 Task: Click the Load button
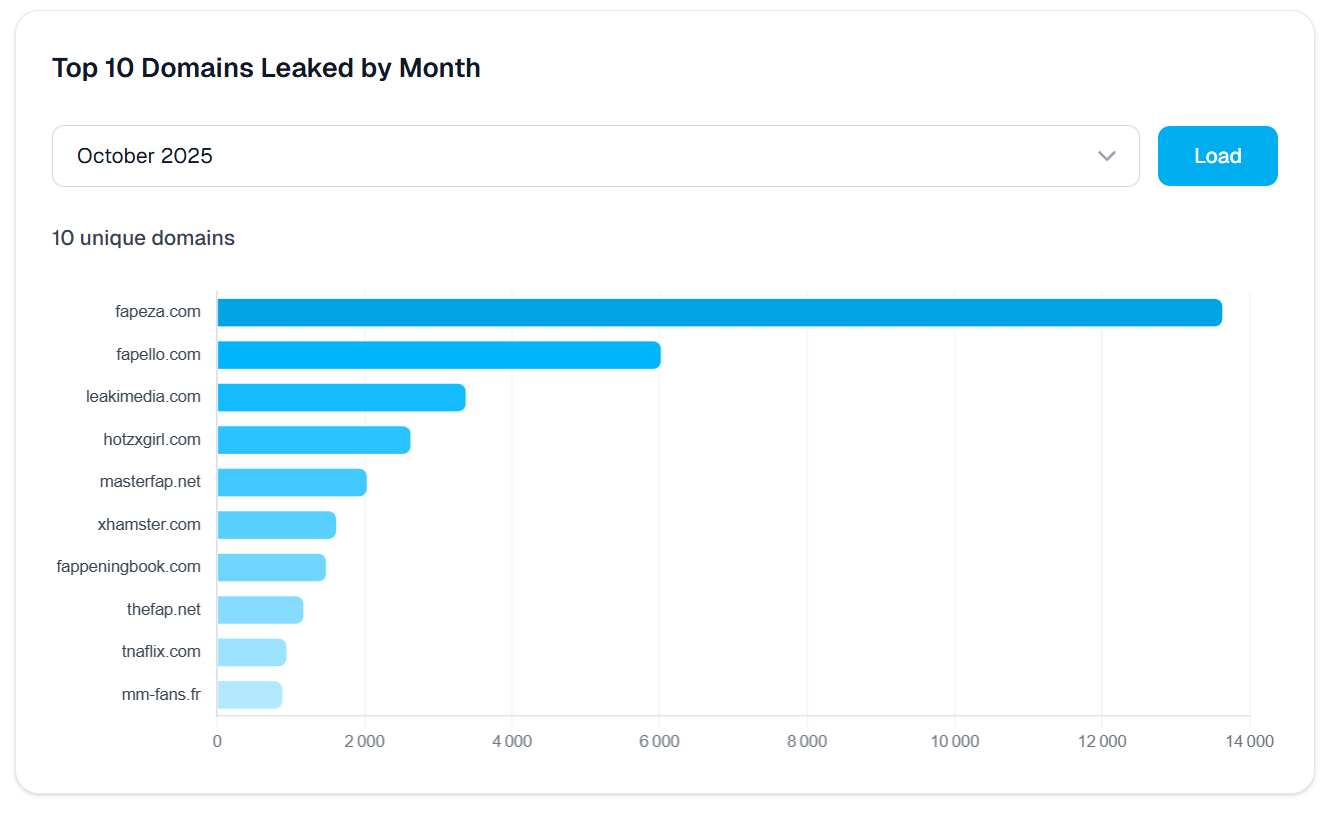coord(1217,156)
